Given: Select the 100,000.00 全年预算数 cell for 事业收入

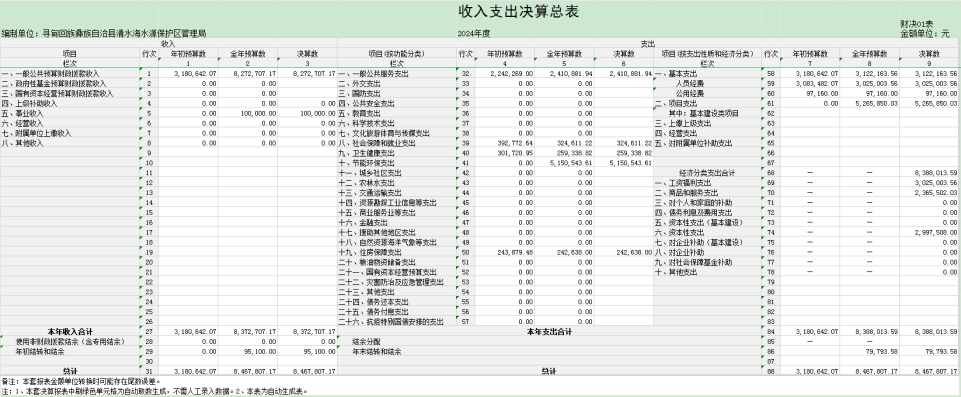Looking at the screenshot, I should [x=248, y=113].
